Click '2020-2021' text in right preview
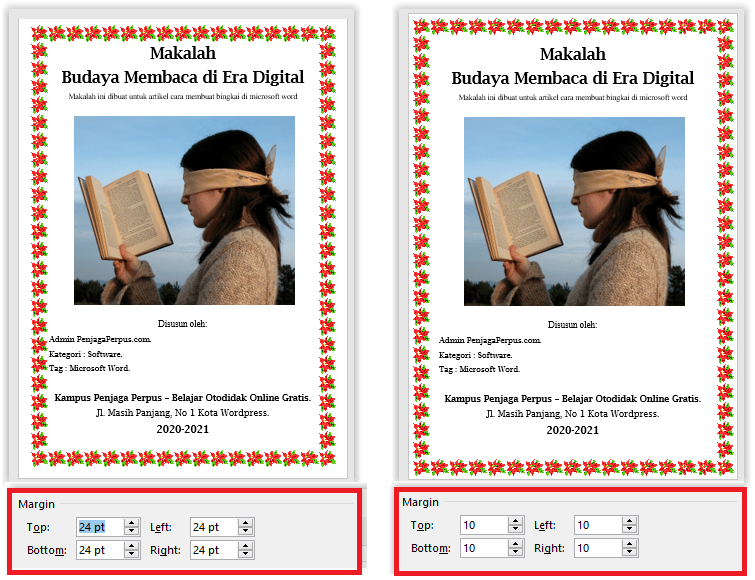The width and height of the screenshot is (755, 580). click(573, 430)
